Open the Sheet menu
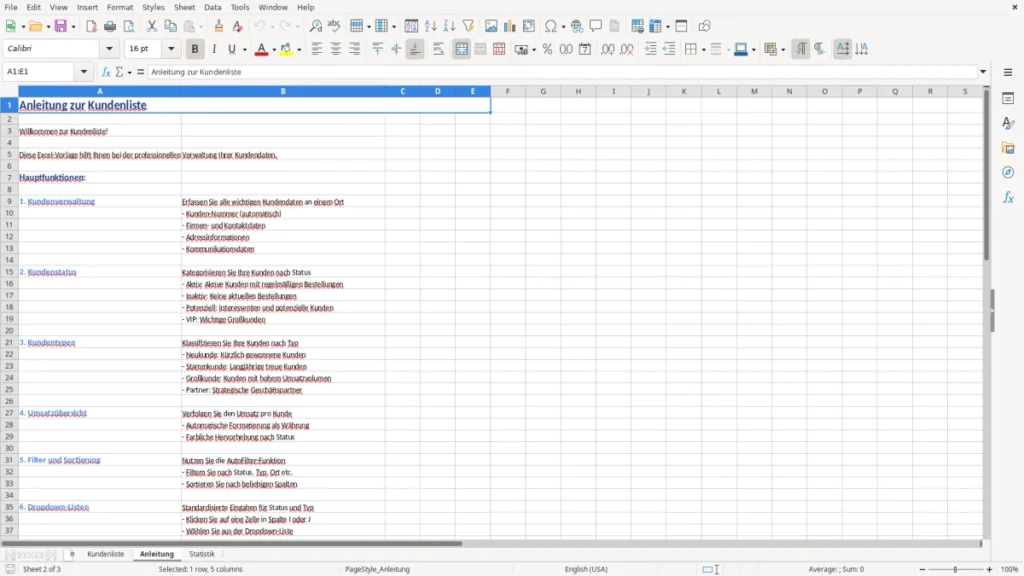1024x576 pixels. [x=184, y=7]
